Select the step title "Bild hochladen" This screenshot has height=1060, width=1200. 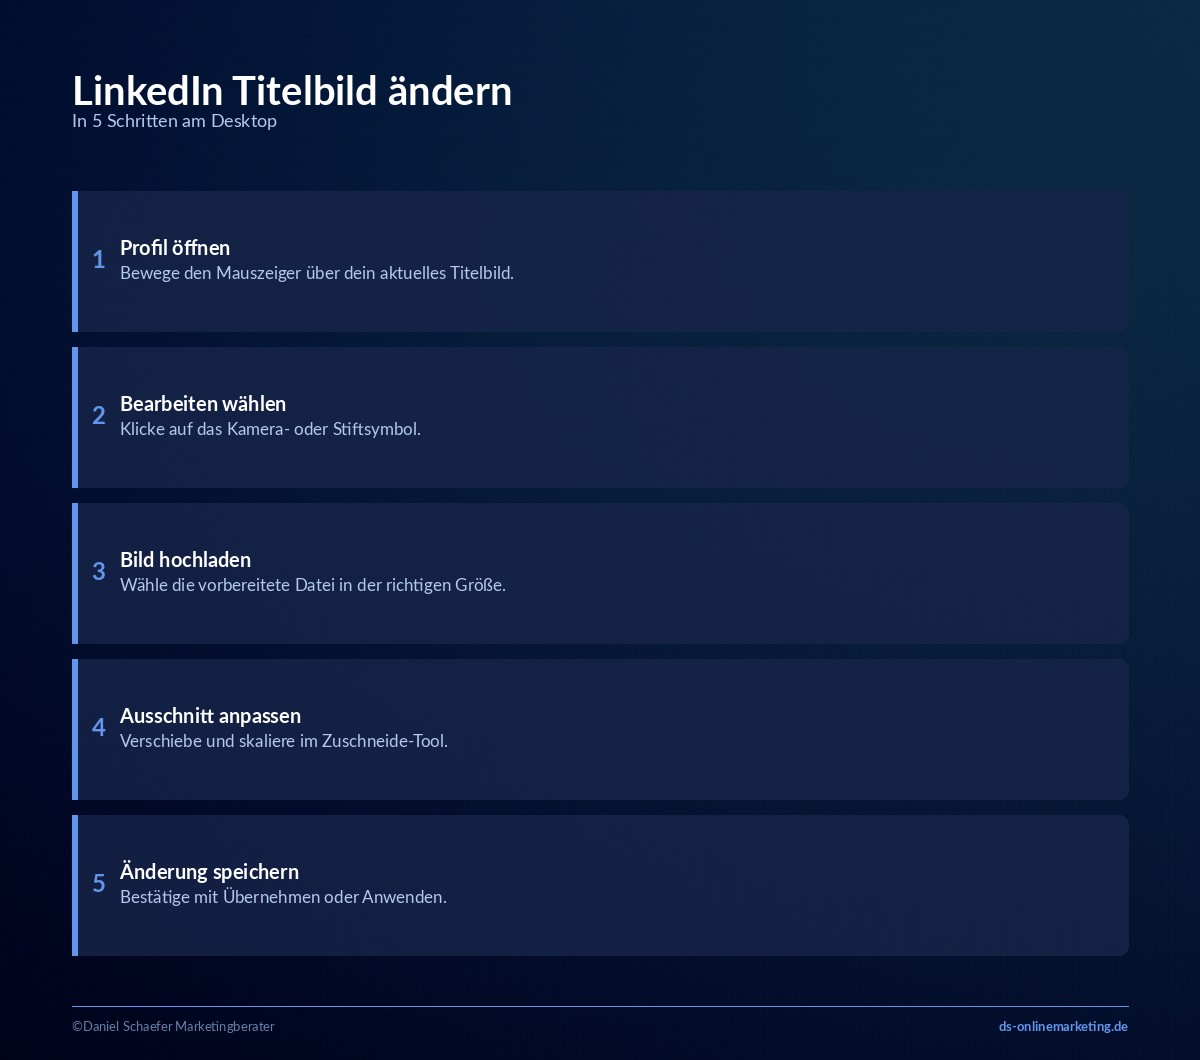pos(185,559)
